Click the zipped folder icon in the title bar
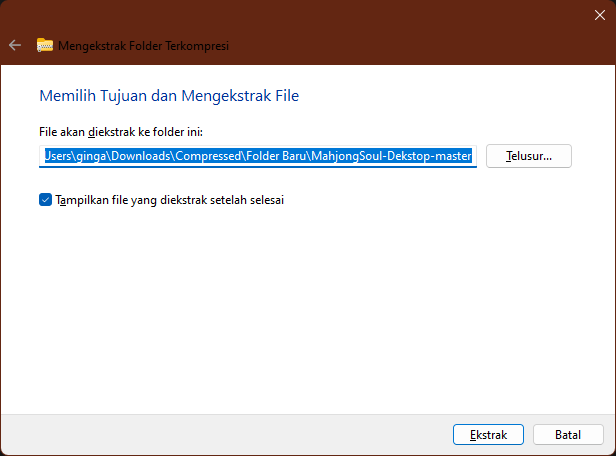 click(x=45, y=45)
